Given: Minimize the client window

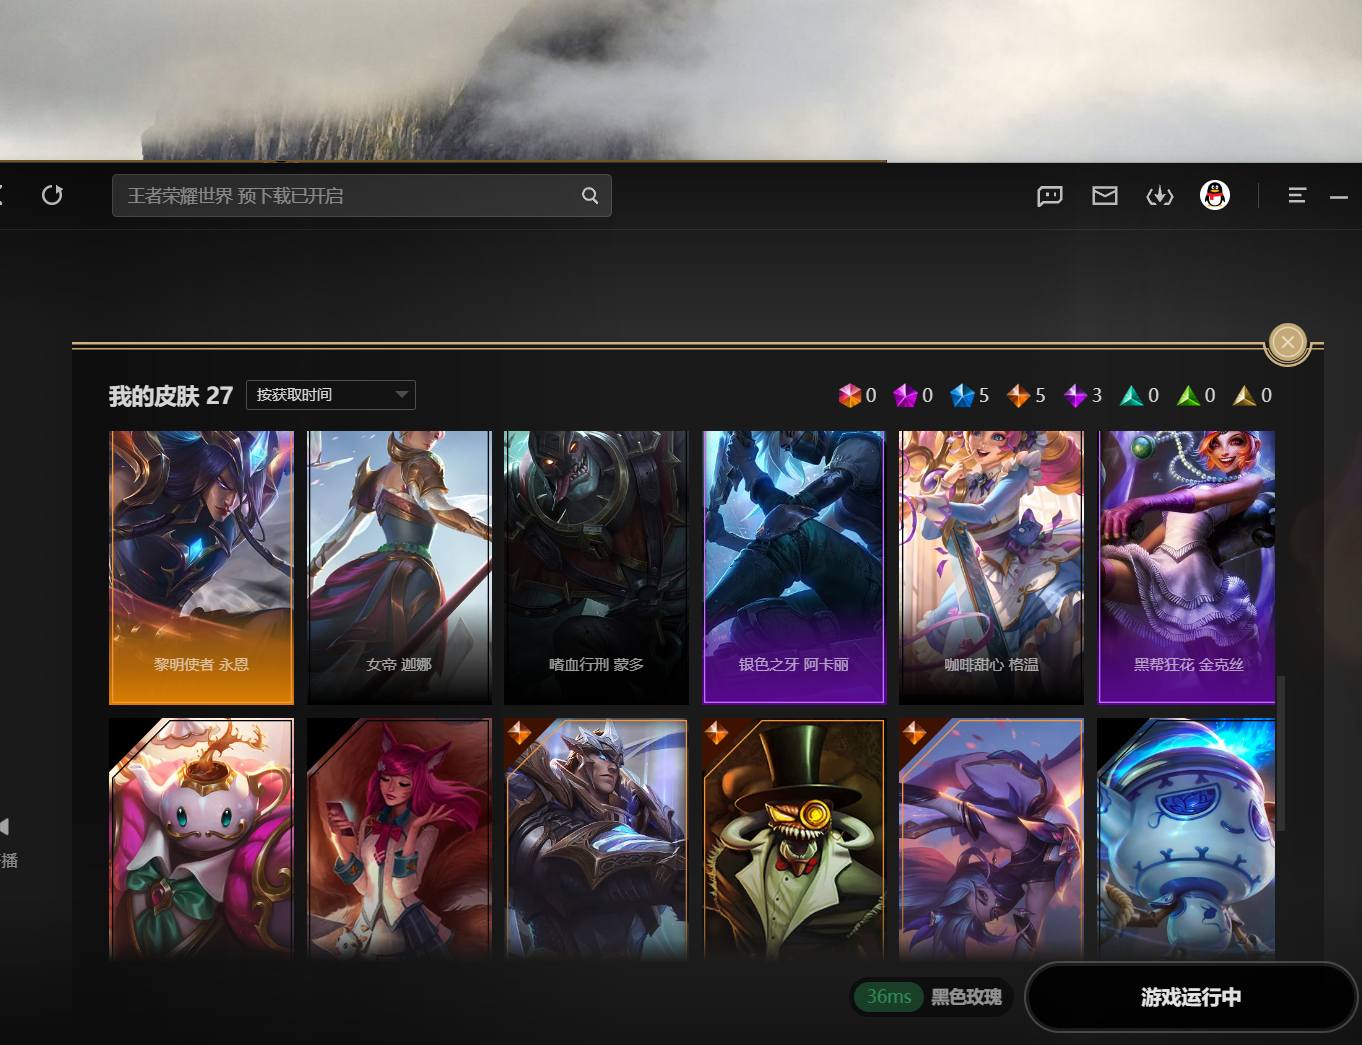Looking at the screenshot, I should (x=1339, y=197).
